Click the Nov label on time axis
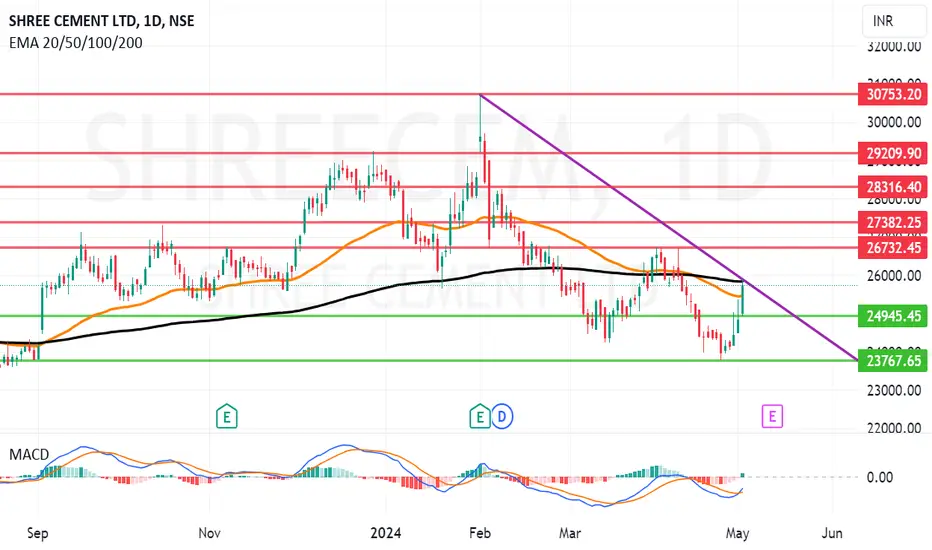The width and height of the screenshot is (932, 550). coord(209,533)
